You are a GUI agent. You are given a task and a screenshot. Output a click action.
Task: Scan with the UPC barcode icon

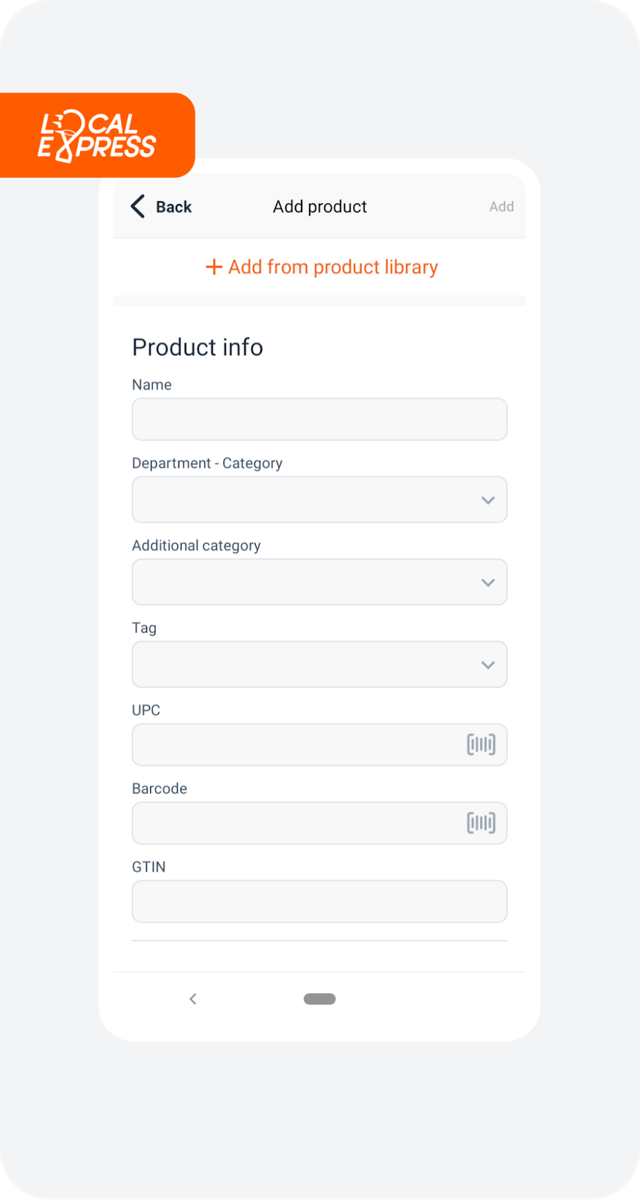(x=481, y=744)
